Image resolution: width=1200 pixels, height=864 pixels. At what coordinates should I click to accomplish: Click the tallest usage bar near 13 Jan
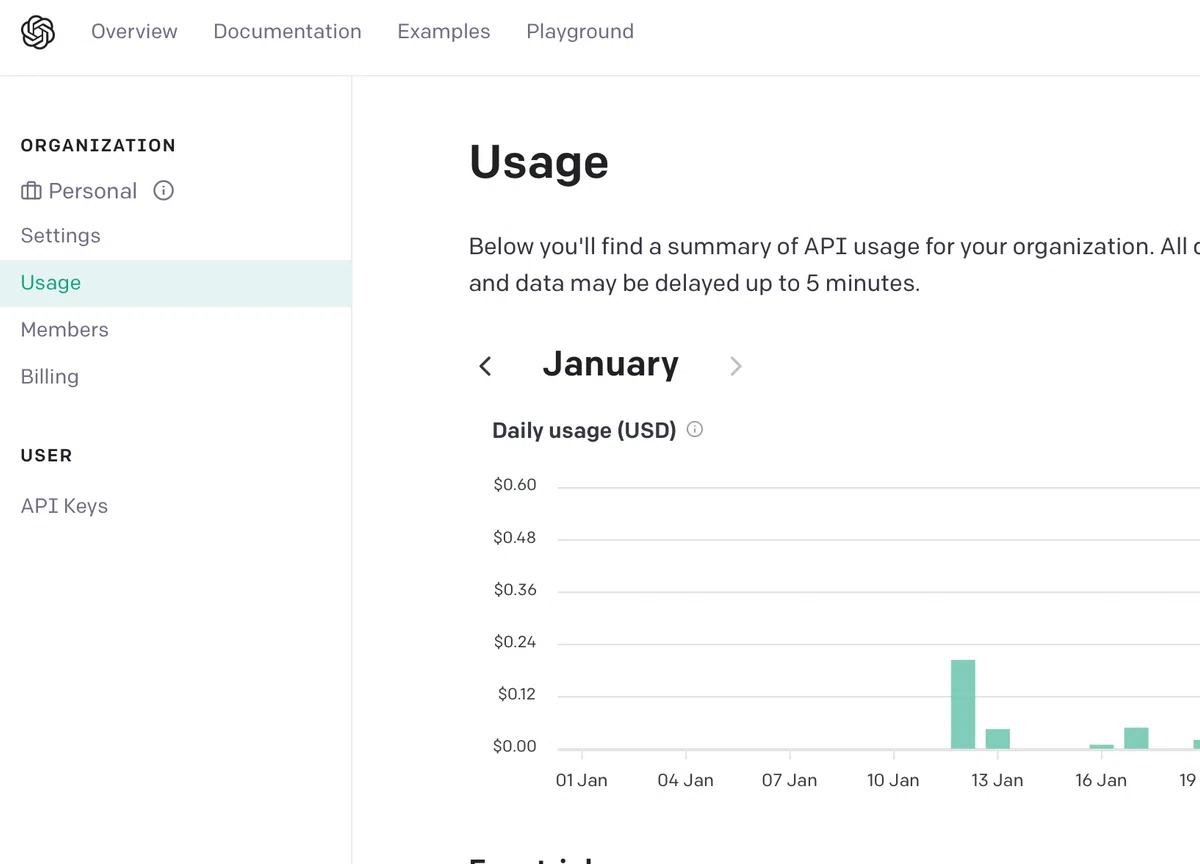point(963,704)
